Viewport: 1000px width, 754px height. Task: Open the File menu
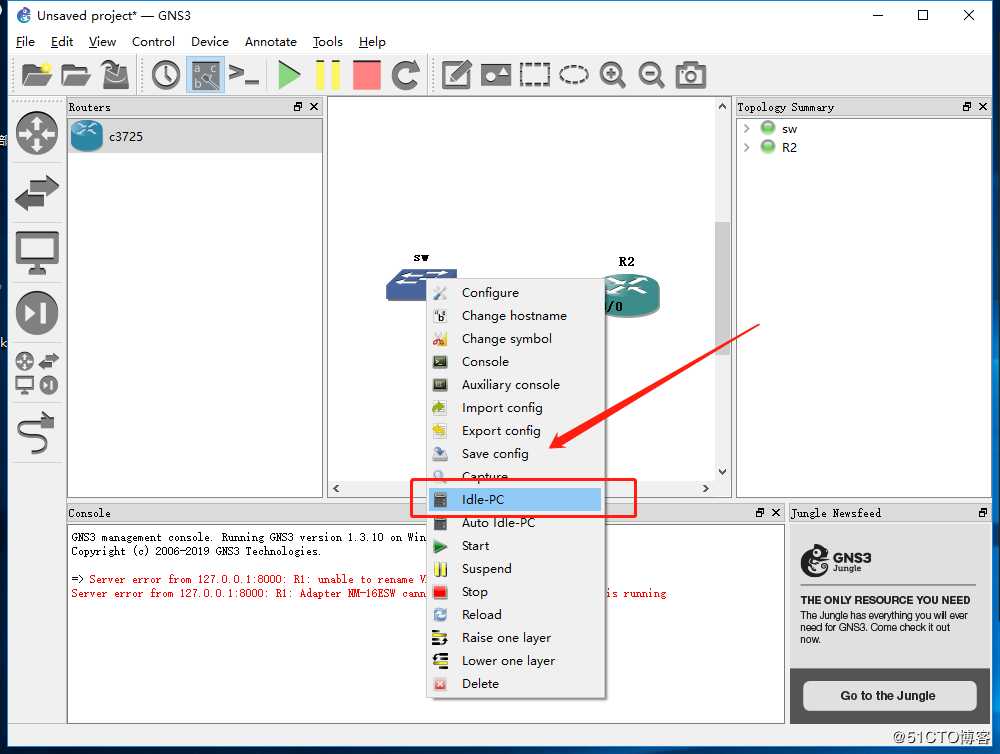point(25,41)
